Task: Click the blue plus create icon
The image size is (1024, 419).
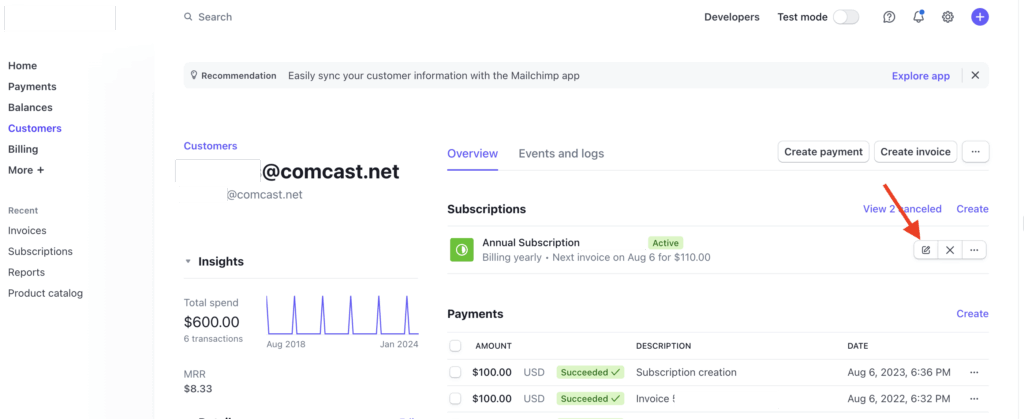Action: pos(980,17)
